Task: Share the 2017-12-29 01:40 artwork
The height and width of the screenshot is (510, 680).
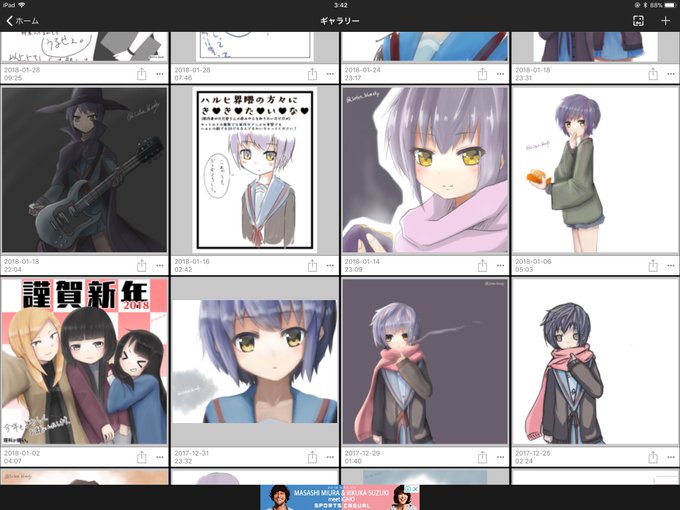Action: [x=482, y=457]
